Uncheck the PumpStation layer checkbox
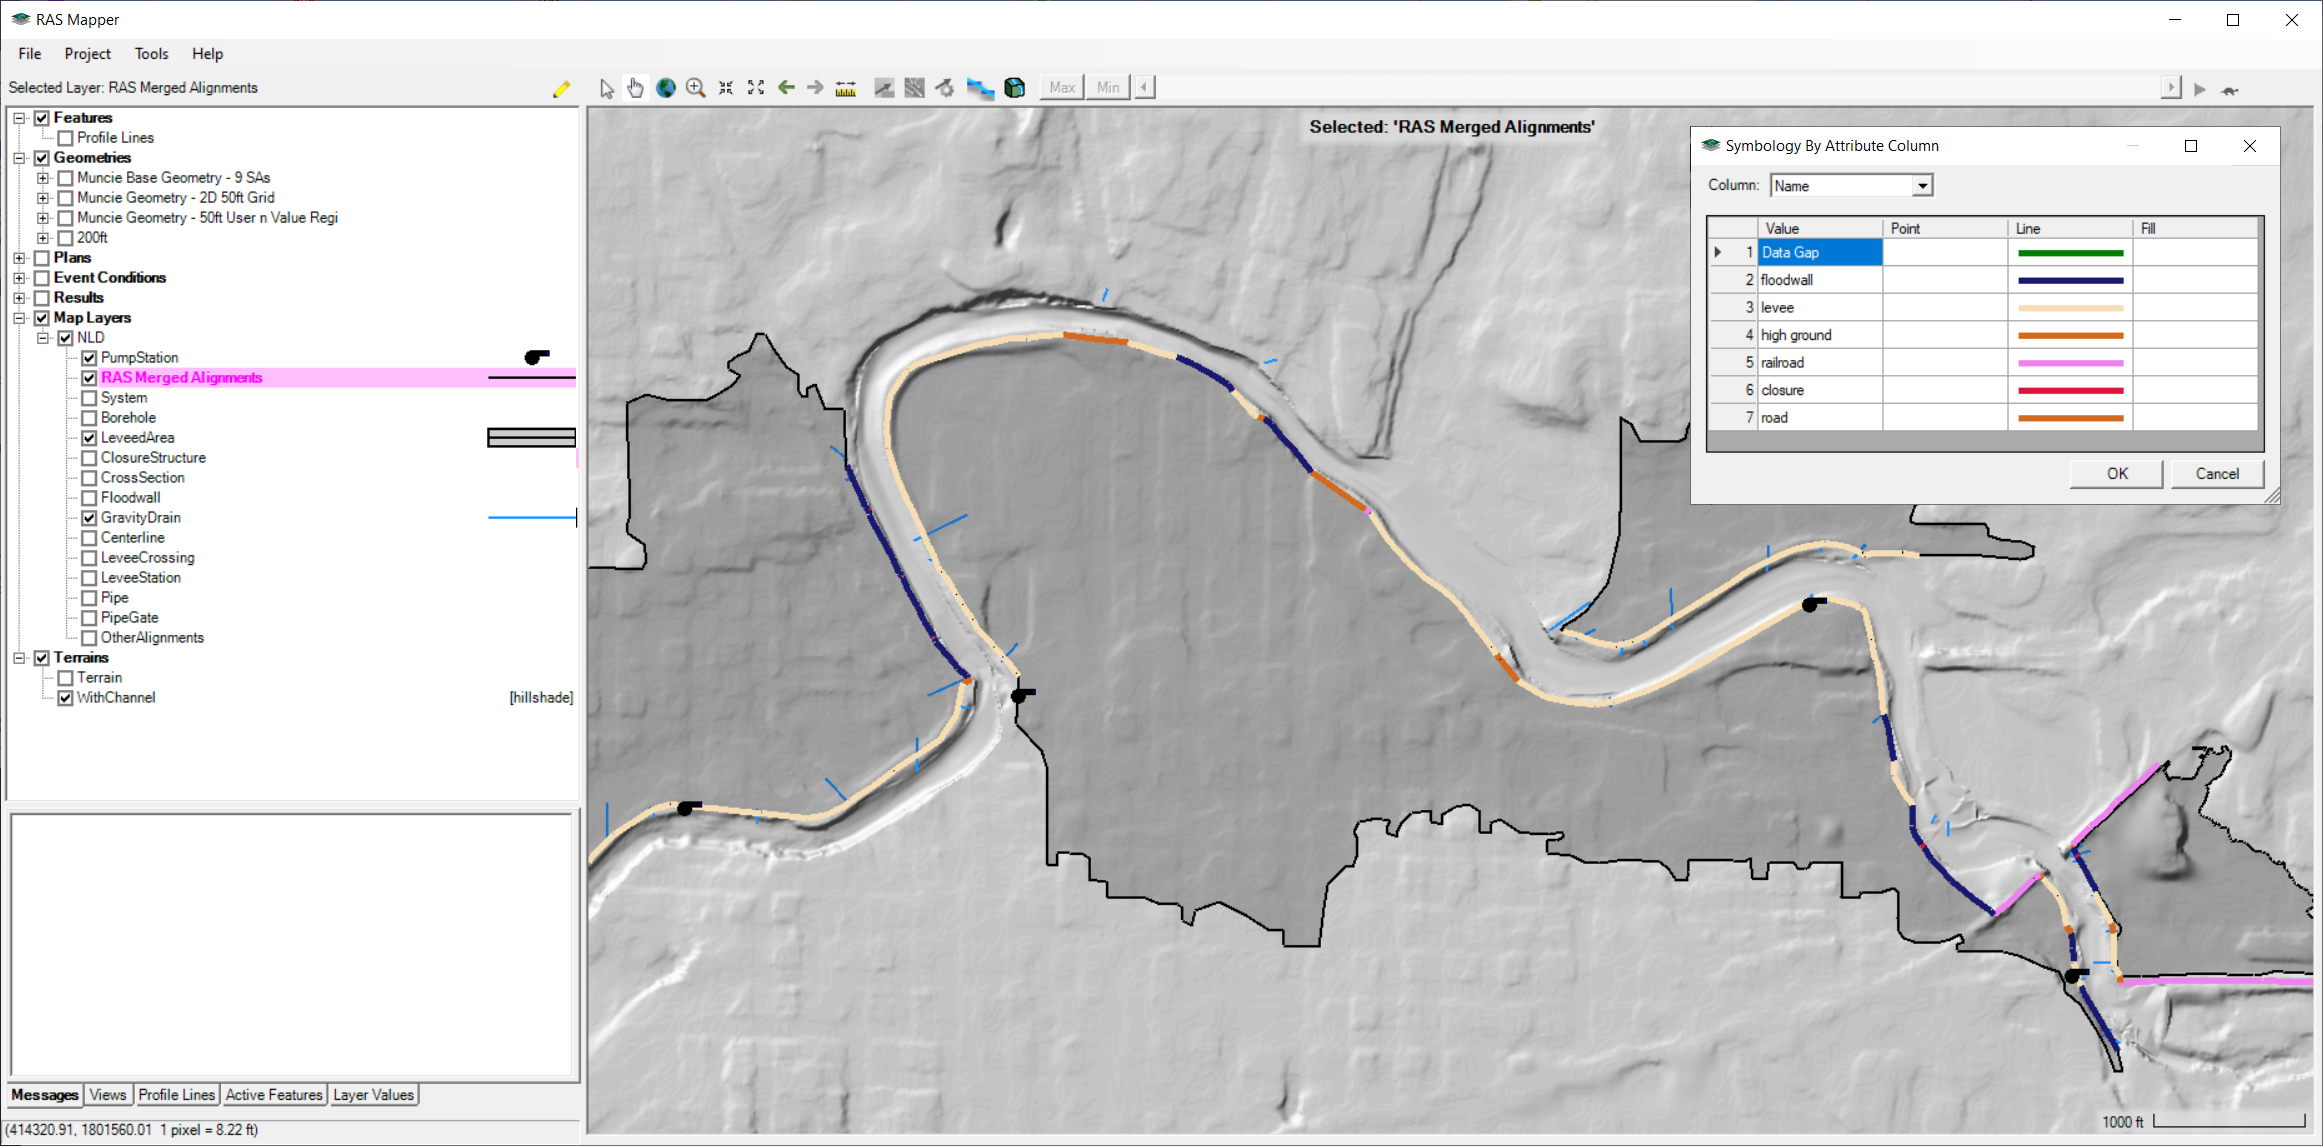Image resolution: width=2323 pixels, height=1146 pixels. click(89, 358)
